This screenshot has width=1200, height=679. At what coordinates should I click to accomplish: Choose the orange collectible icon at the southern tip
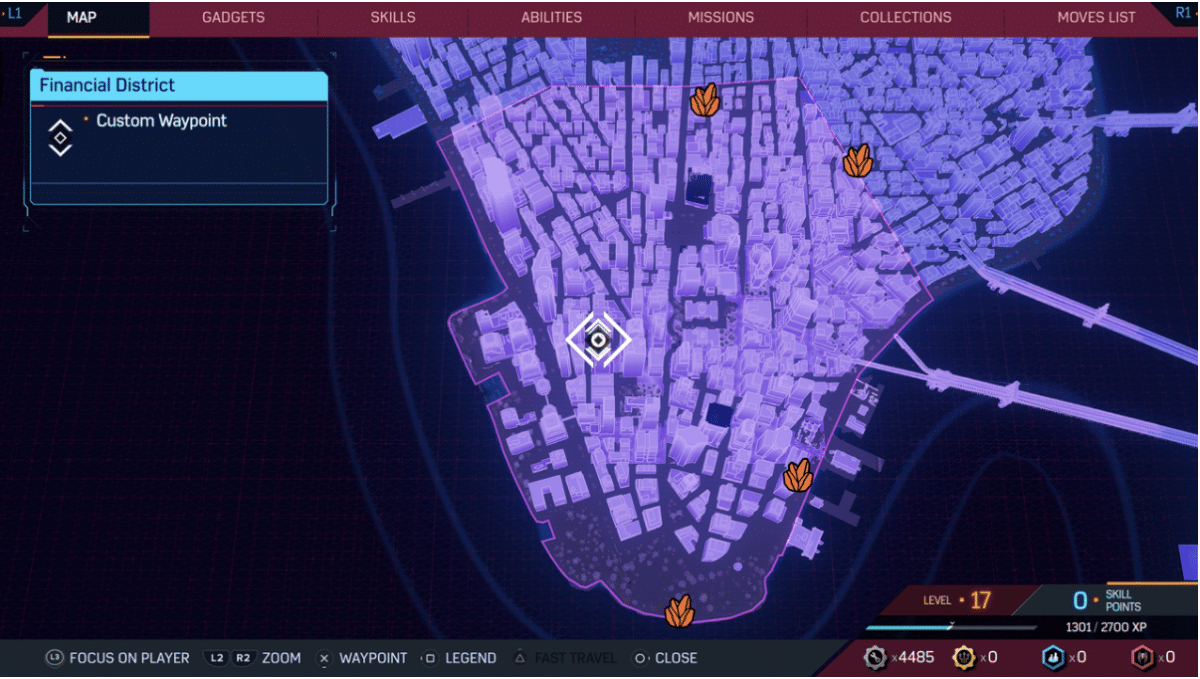[x=680, y=611]
